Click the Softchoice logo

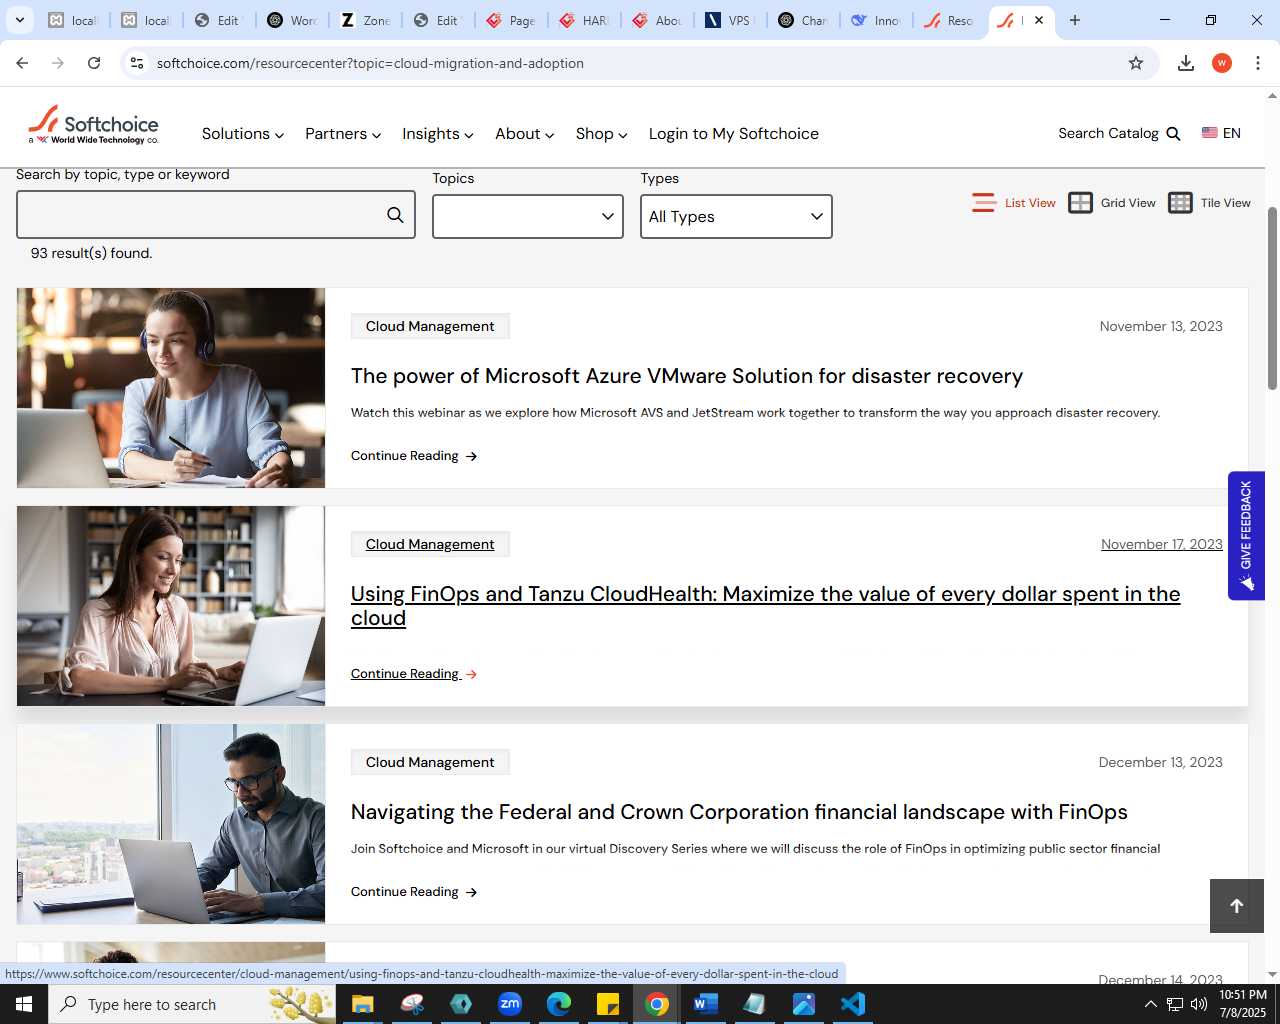tap(93, 126)
